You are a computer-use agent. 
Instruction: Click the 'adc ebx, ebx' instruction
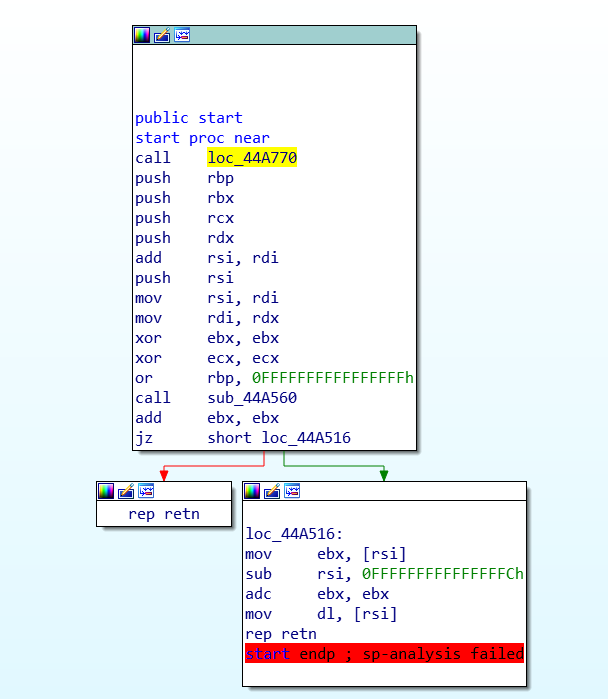(x=317, y=594)
